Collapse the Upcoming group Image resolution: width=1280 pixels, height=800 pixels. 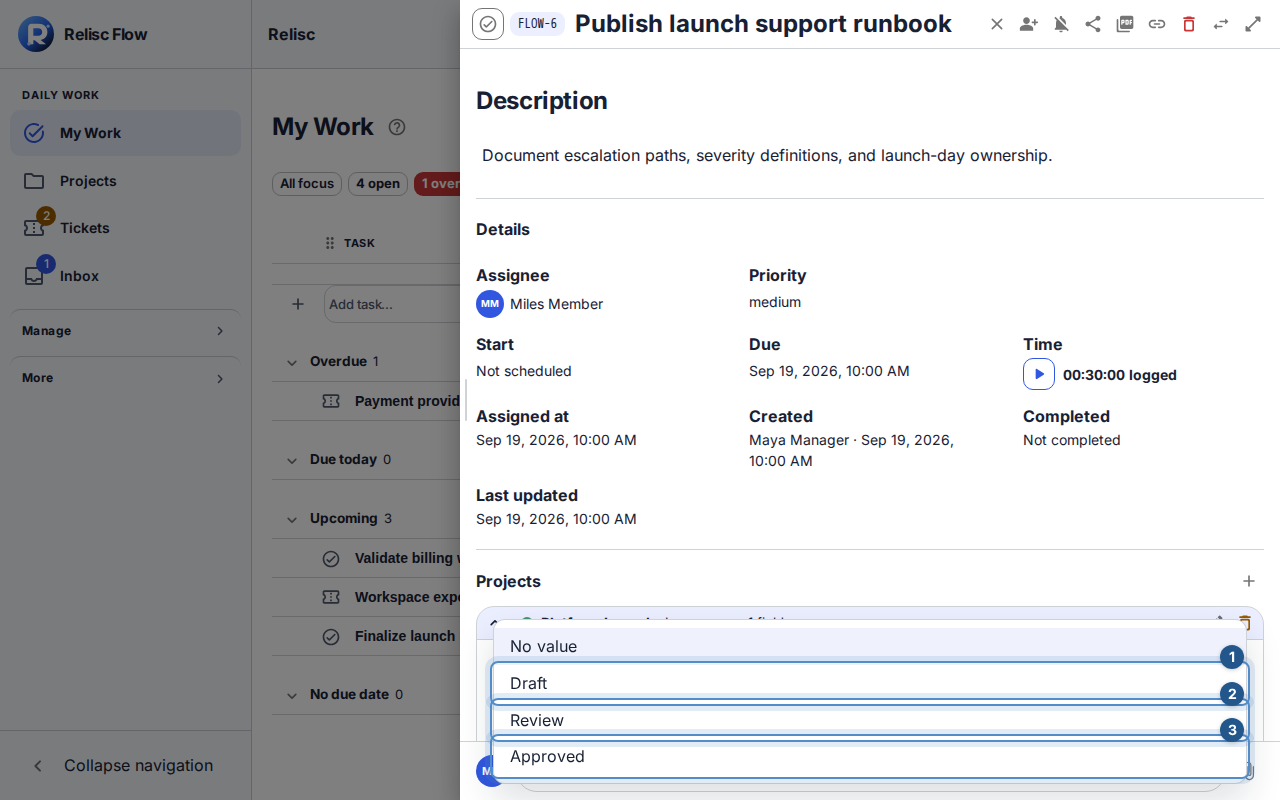[x=292, y=519]
